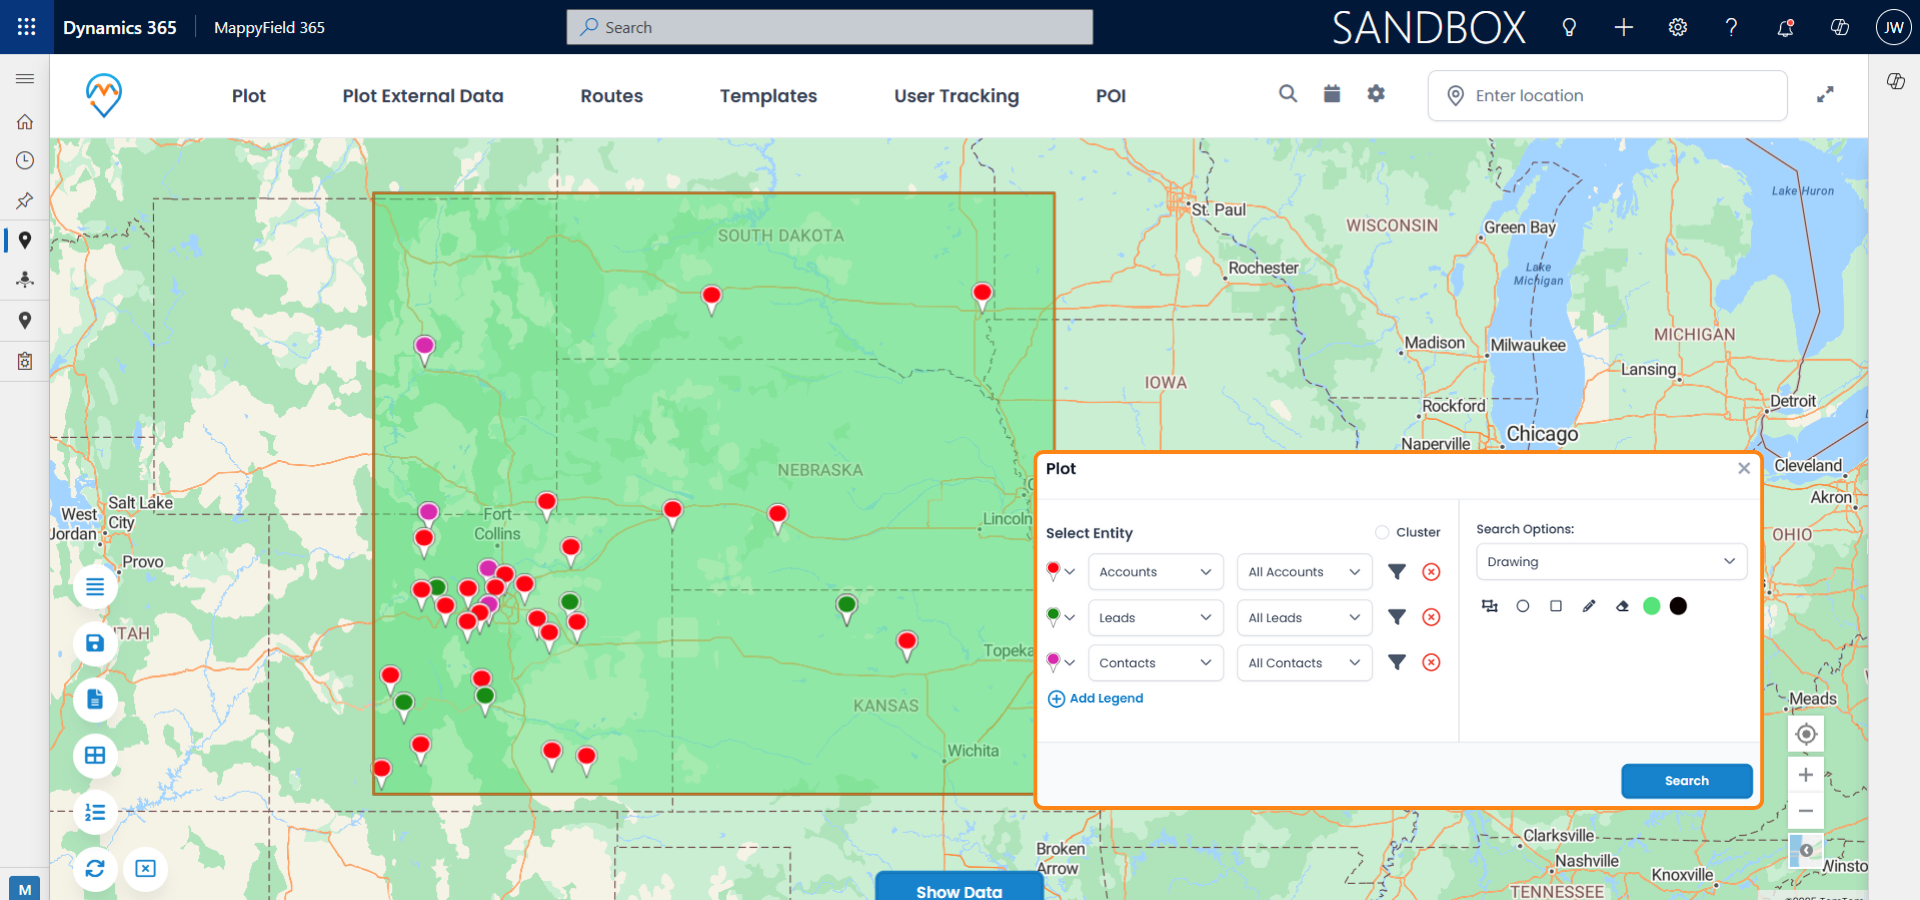This screenshot has height=900, width=1920.
Task: Open the All Leads view dropdown
Action: coord(1303,618)
